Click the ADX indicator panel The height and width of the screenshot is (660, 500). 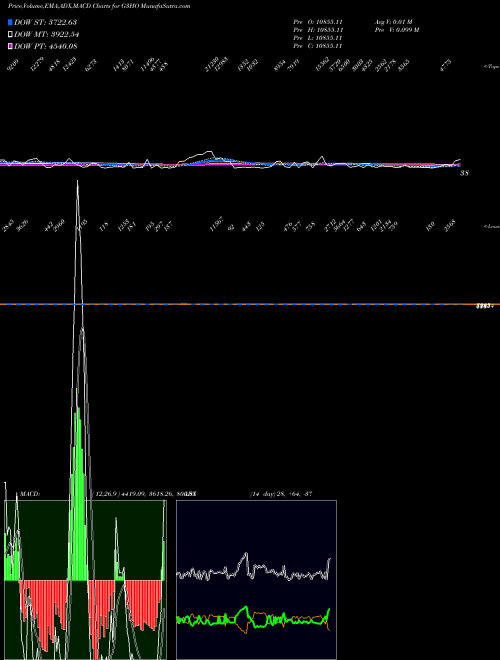[256, 580]
